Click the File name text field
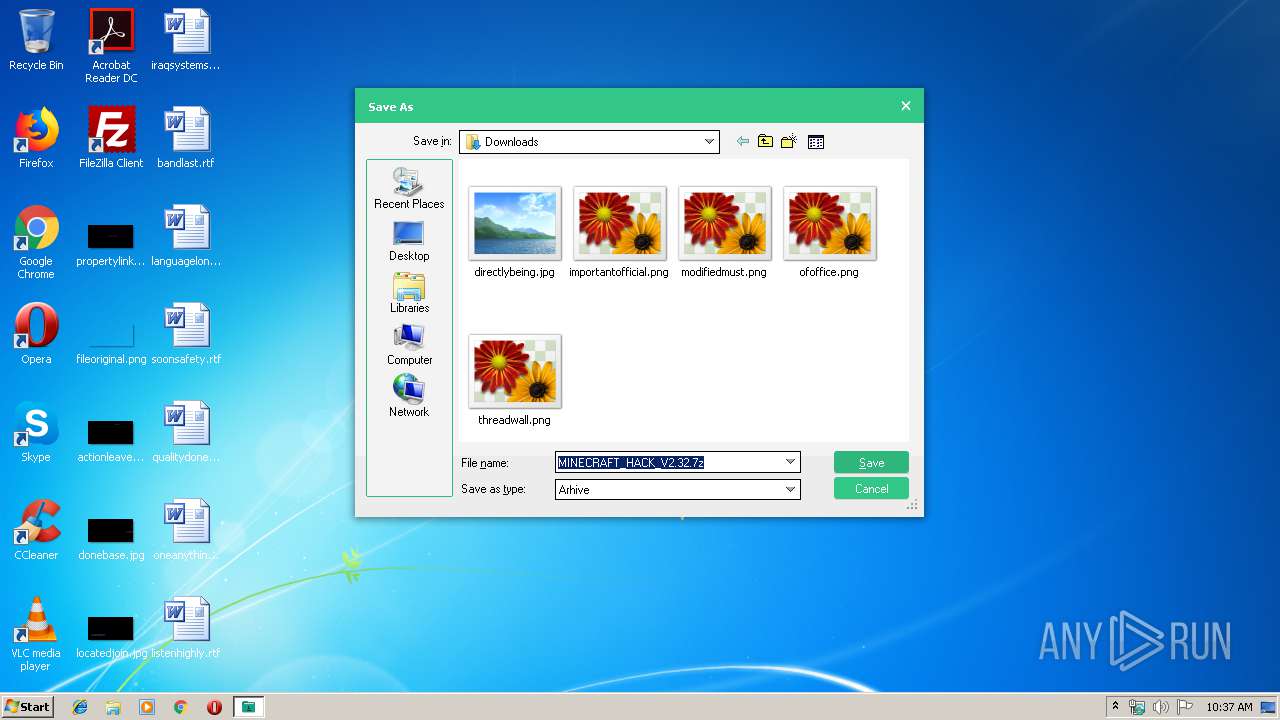Screen dimensions: 1280x720 (x=668, y=462)
